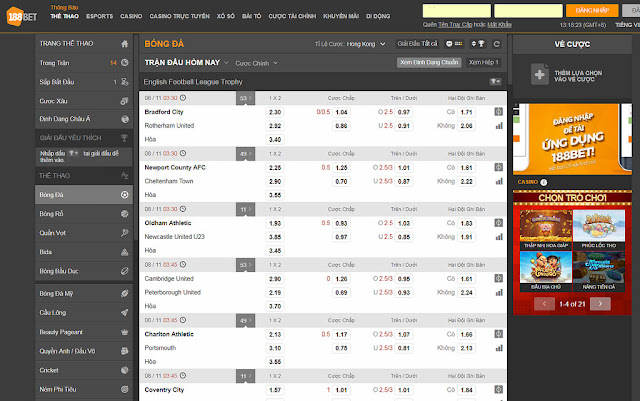Click Cược Xâu icon
The image size is (640, 401).
pyautogui.click(x=124, y=101)
